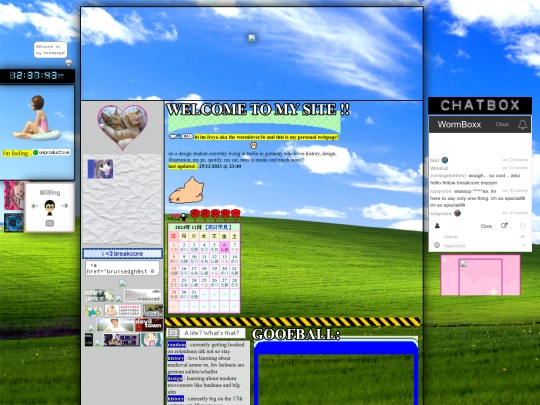Click the first red rose in the row of roses
Viewport: 540px width, 405px height.
click(195, 214)
